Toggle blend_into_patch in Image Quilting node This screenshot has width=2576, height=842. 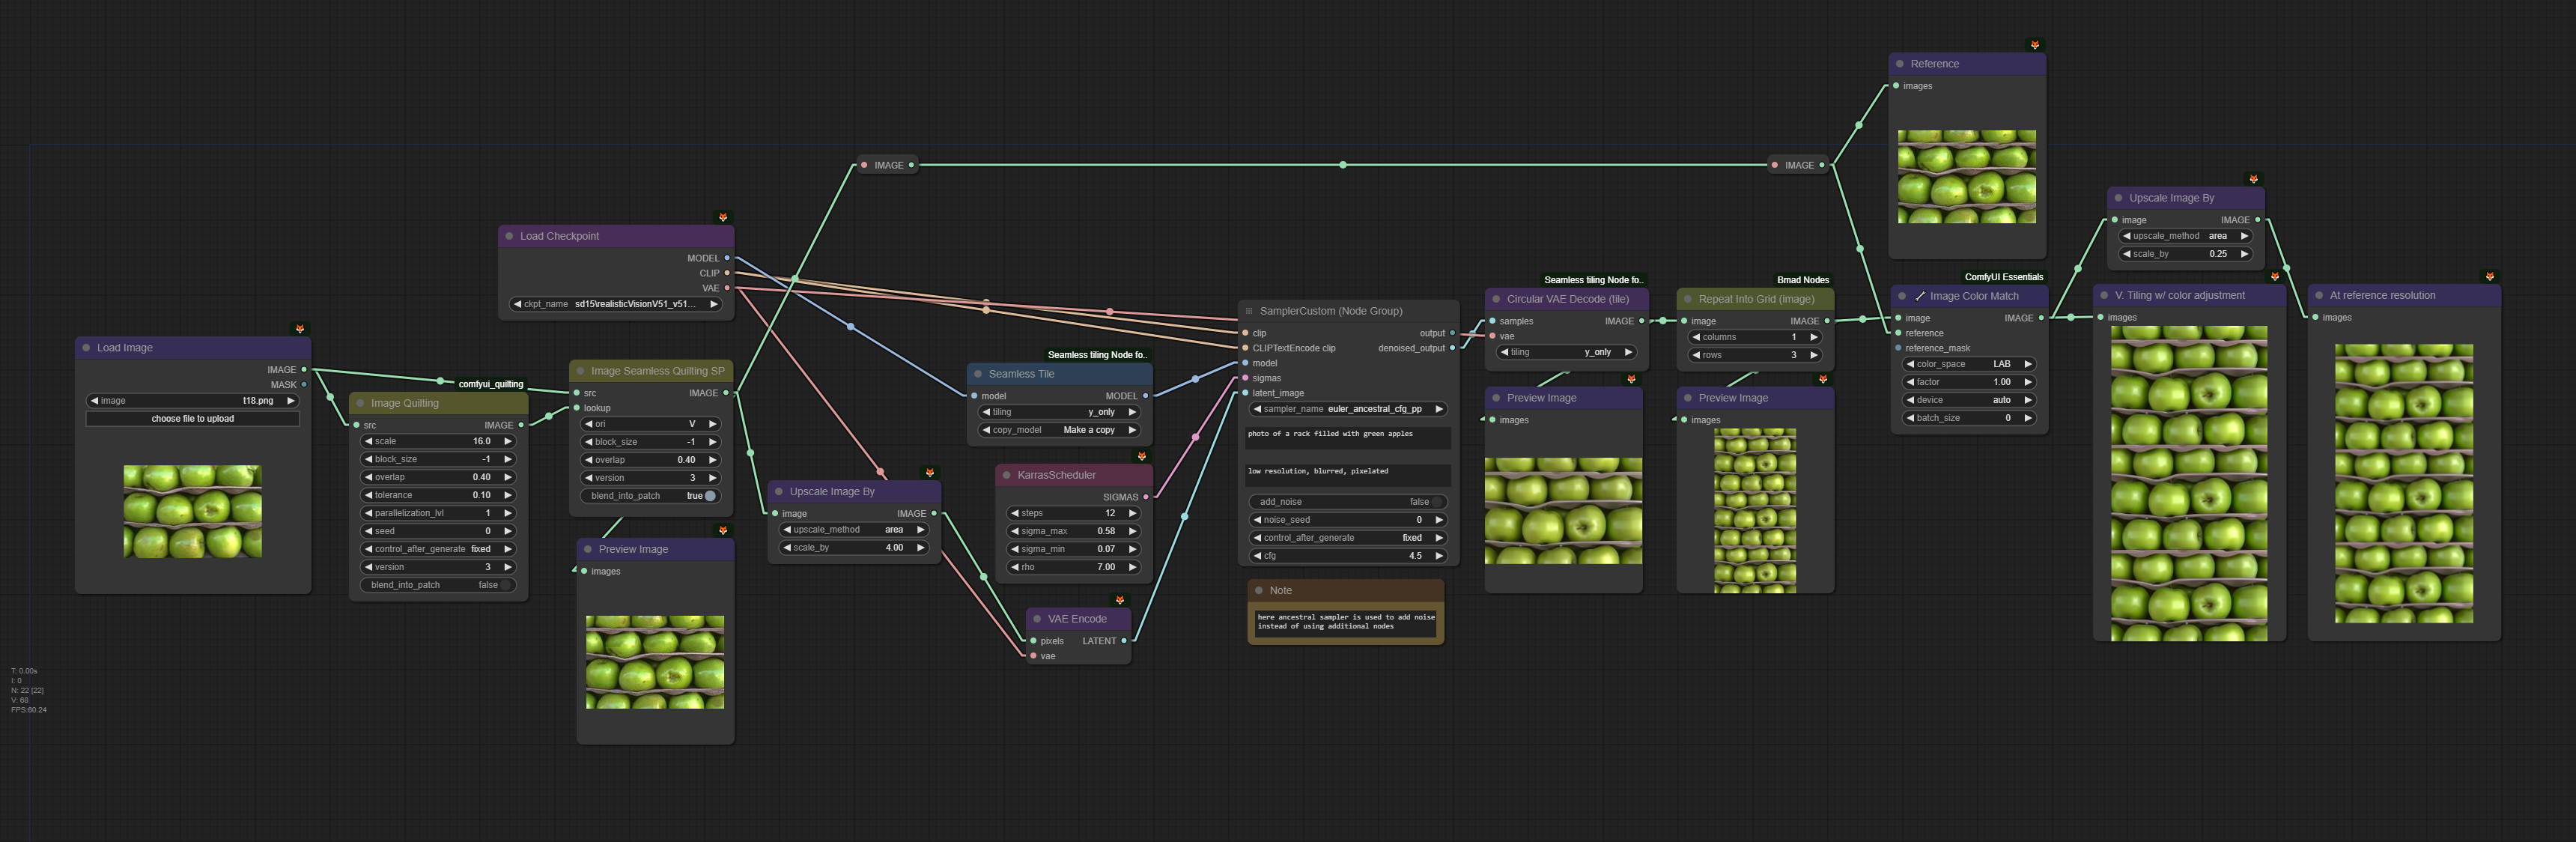(x=505, y=585)
